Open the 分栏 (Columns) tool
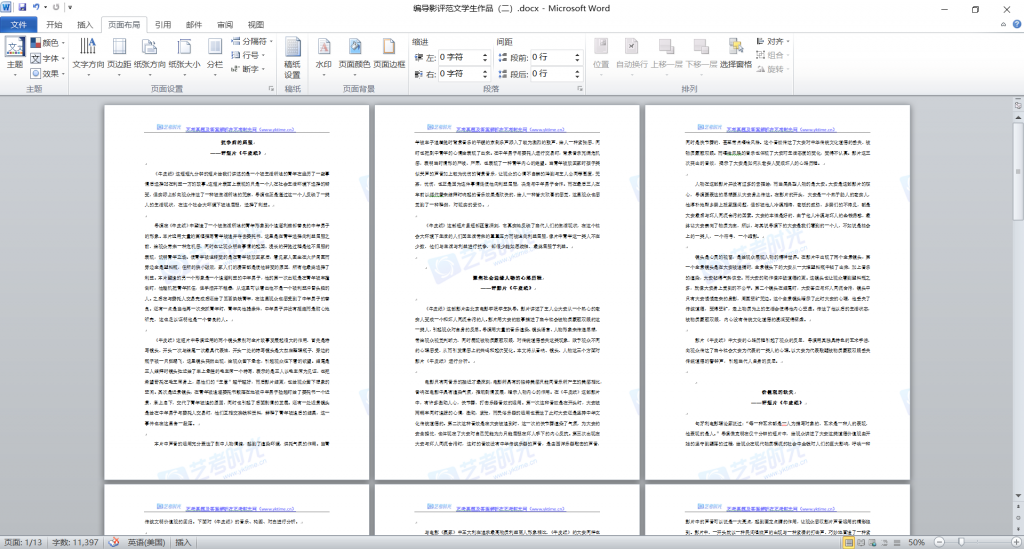The width and height of the screenshot is (1024, 549). click(215, 53)
